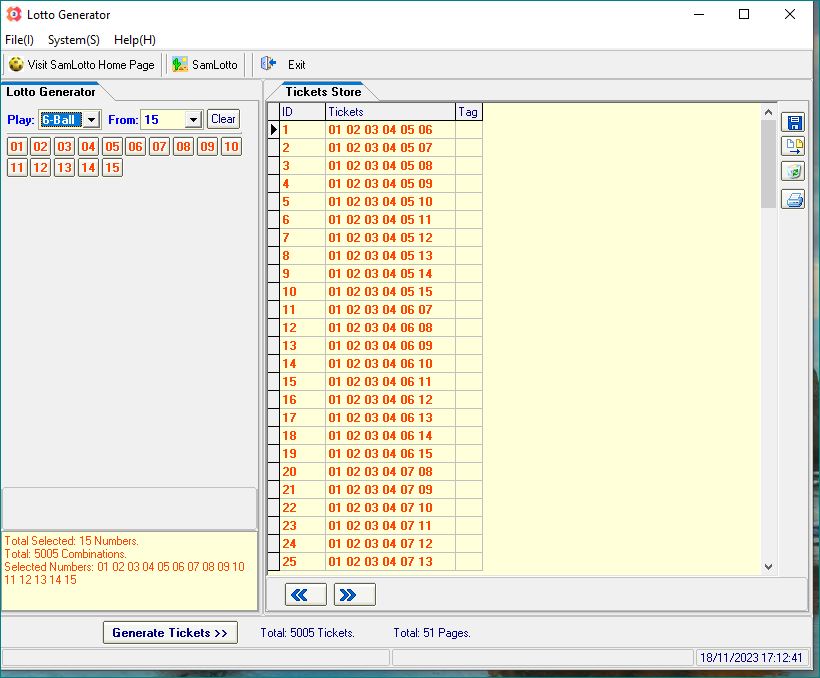This screenshot has width=820, height=678.
Task: Click the recycle bin delete icon
Action: click(793, 171)
